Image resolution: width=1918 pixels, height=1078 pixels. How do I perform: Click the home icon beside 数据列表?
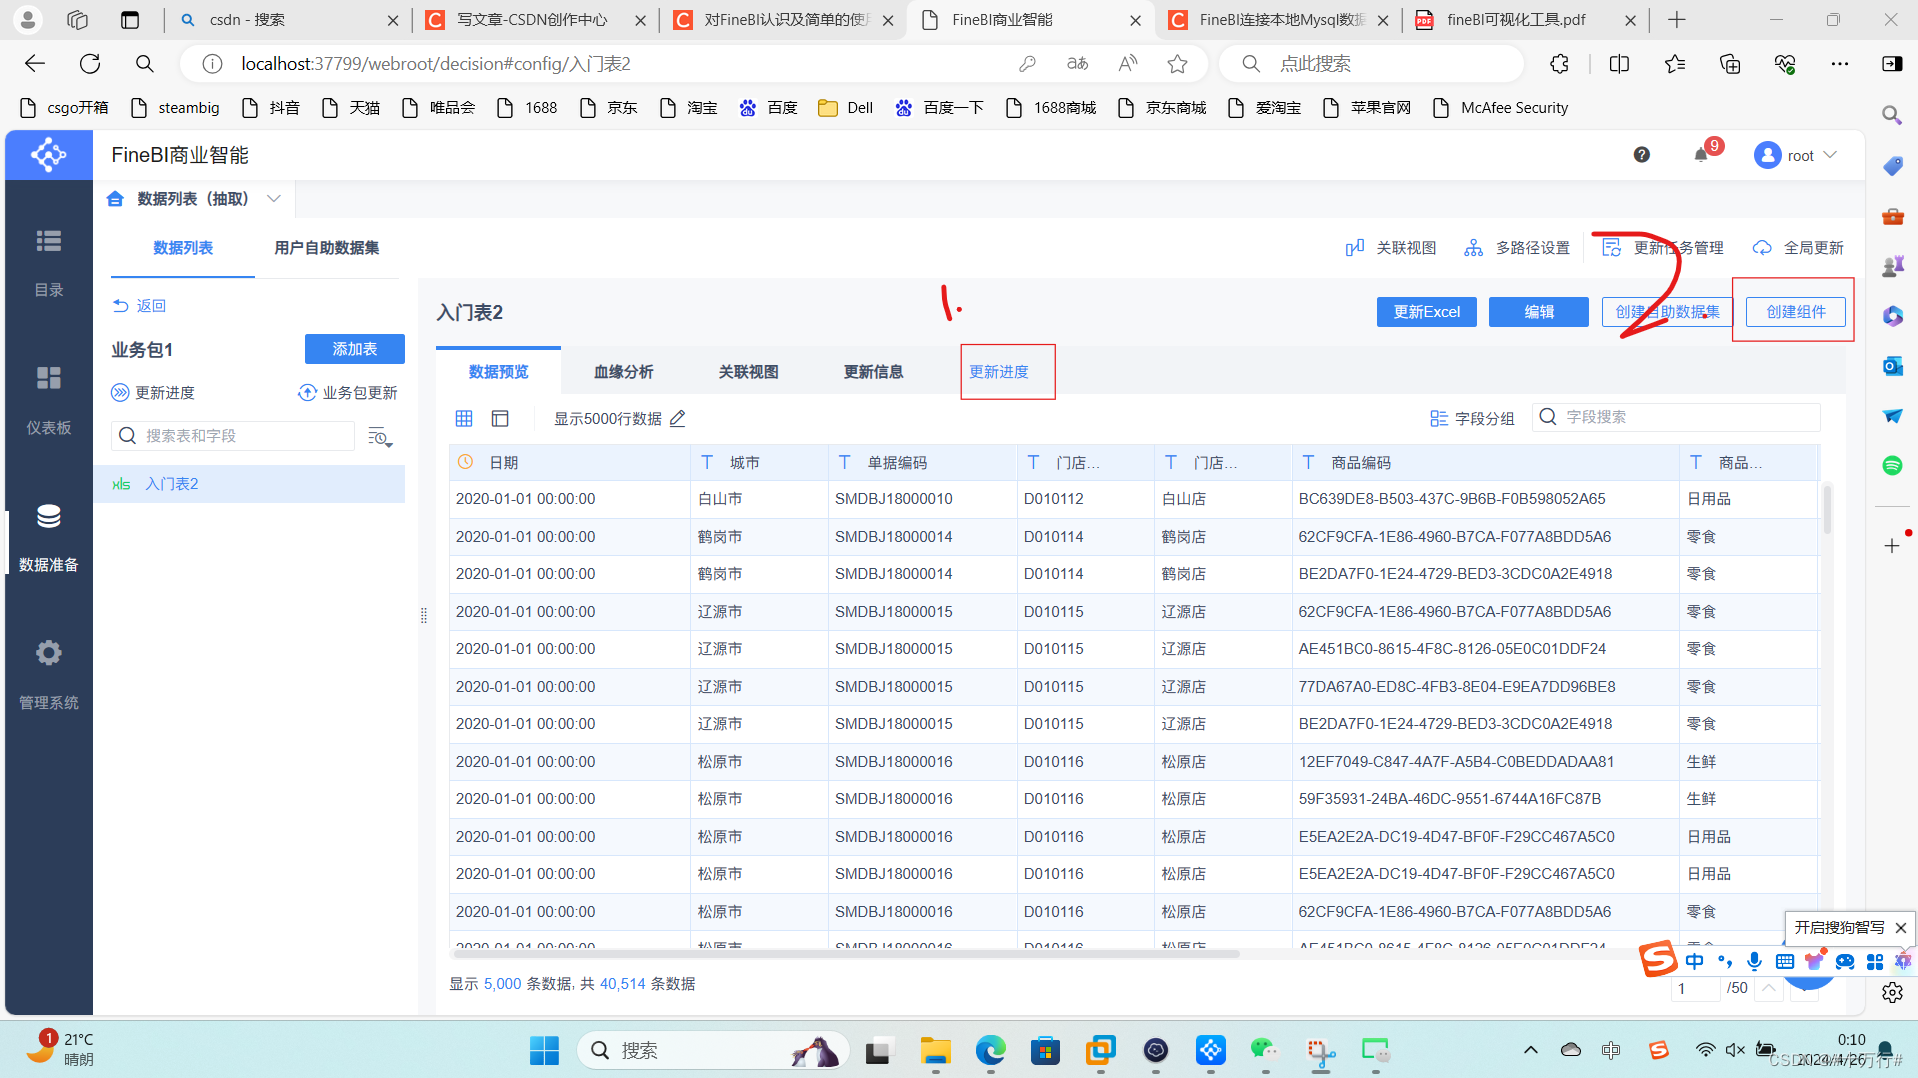pos(115,199)
